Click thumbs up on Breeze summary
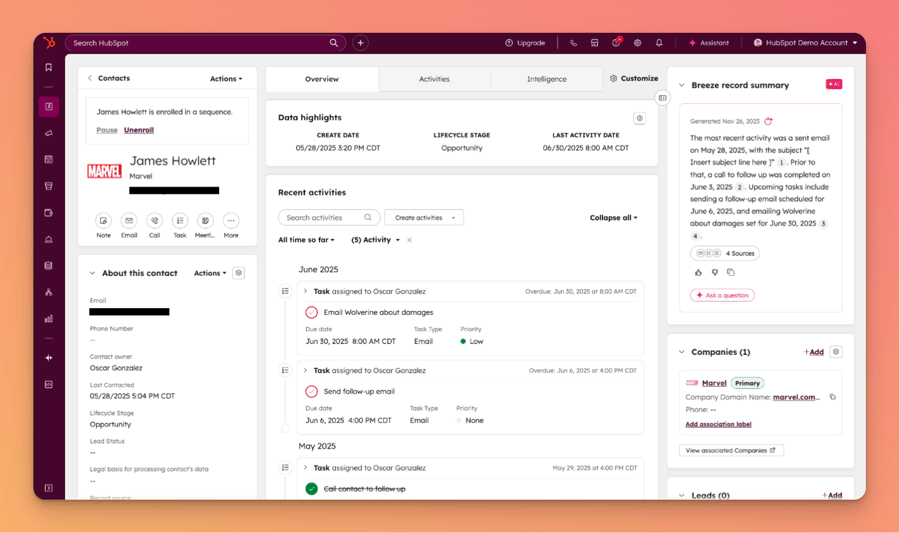Image resolution: width=900 pixels, height=533 pixels. pos(698,272)
